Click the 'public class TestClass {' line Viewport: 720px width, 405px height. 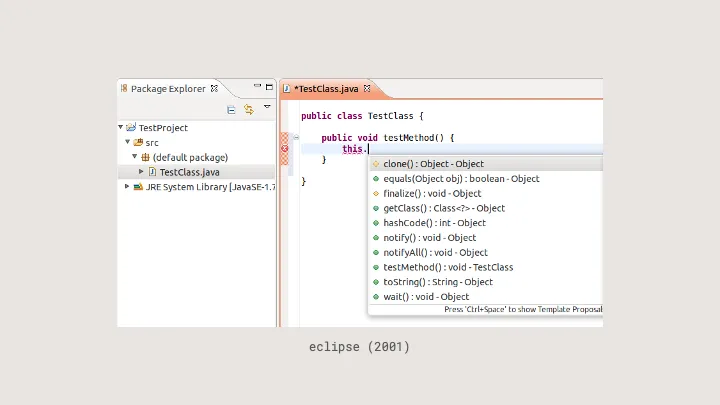pos(362,116)
